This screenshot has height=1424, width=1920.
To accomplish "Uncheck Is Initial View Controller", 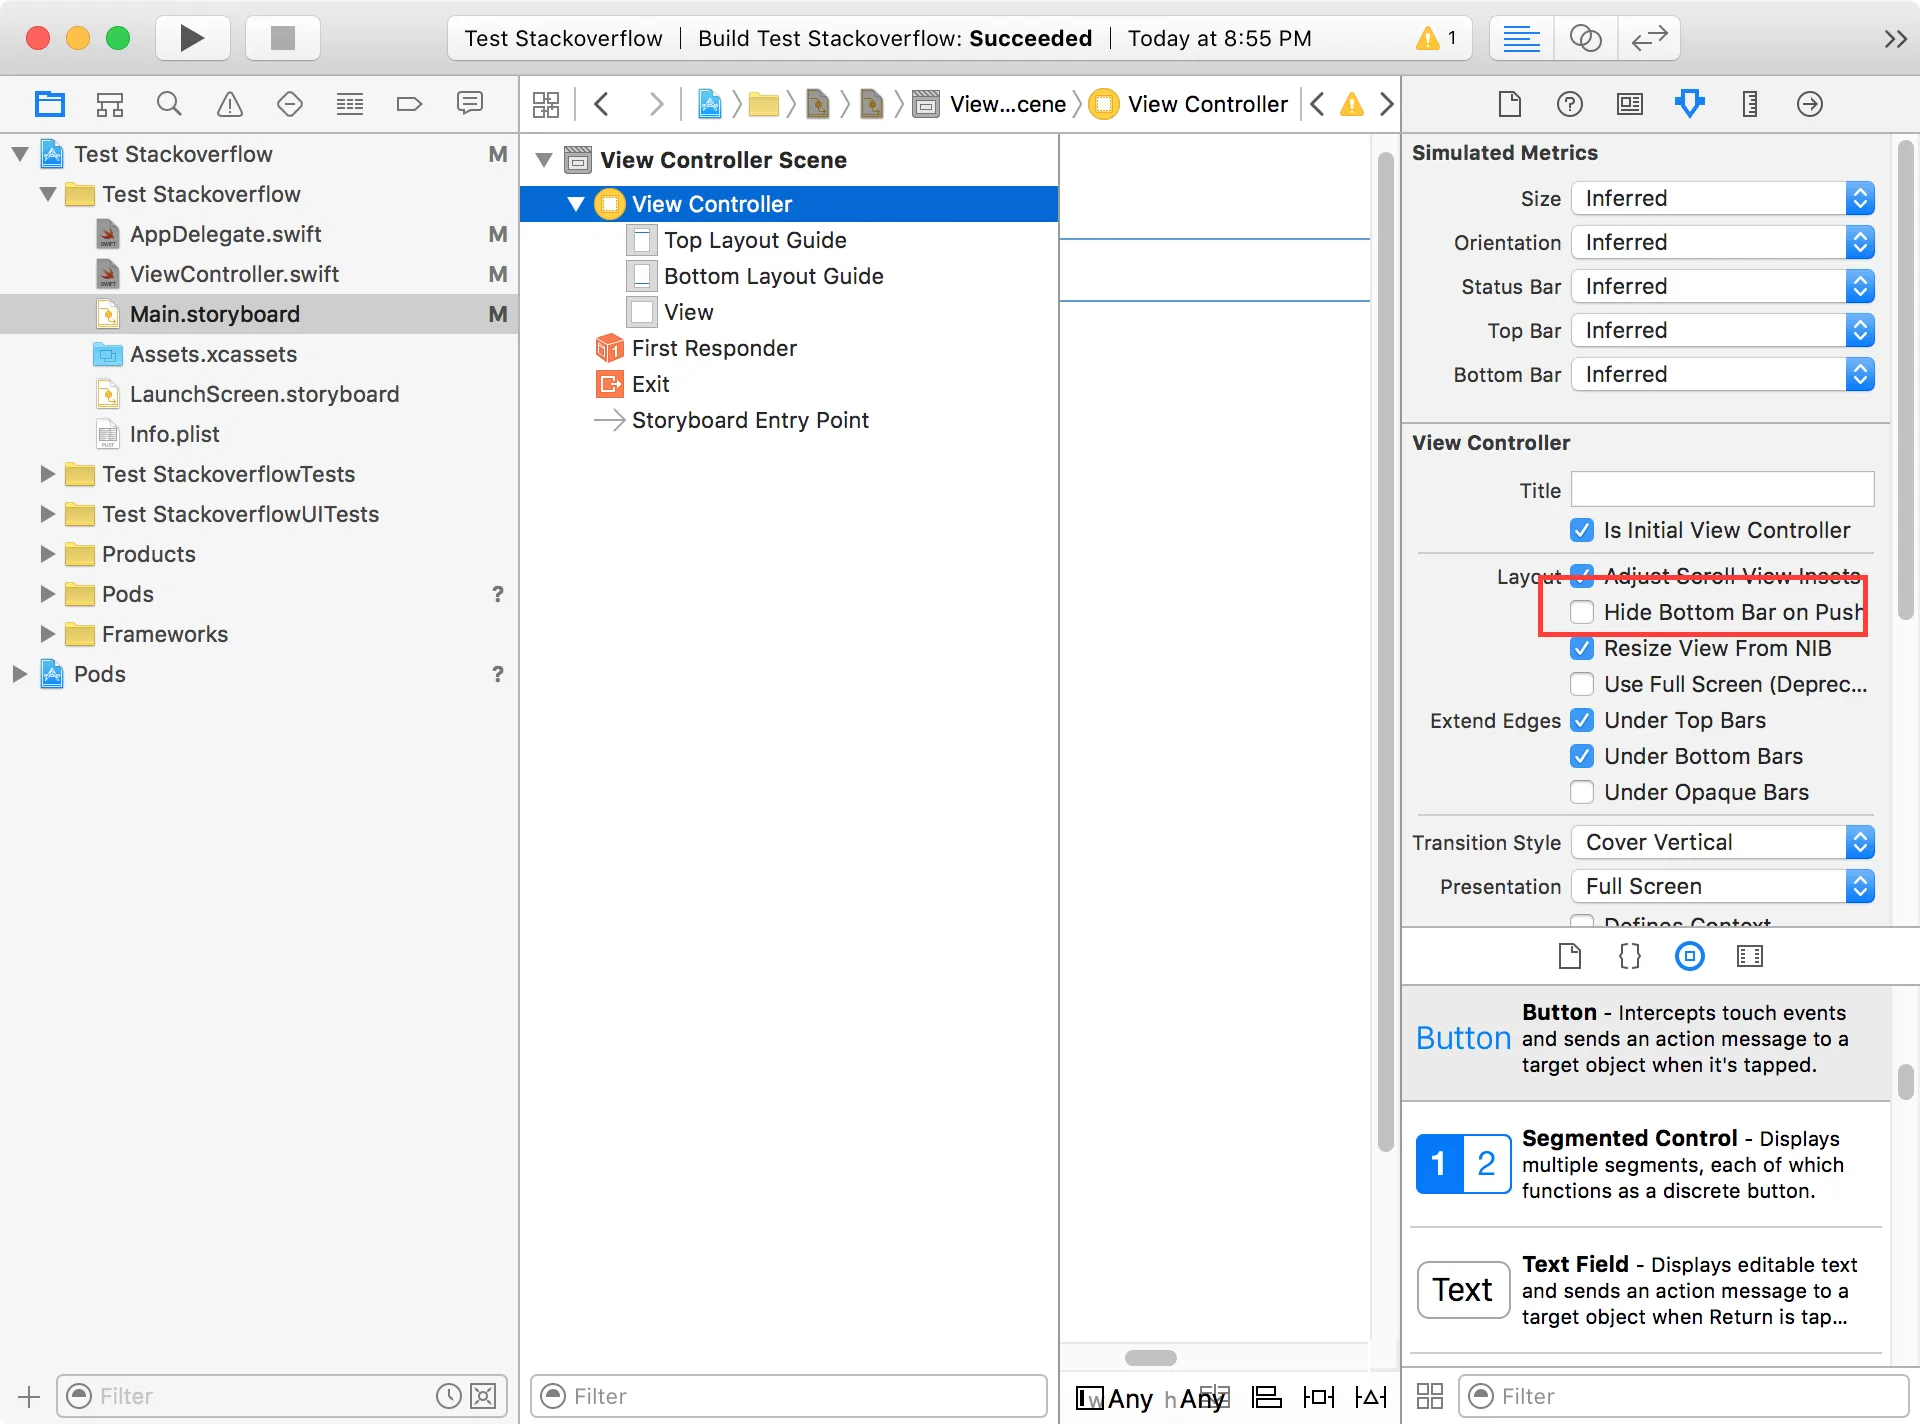I will point(1582,530).
